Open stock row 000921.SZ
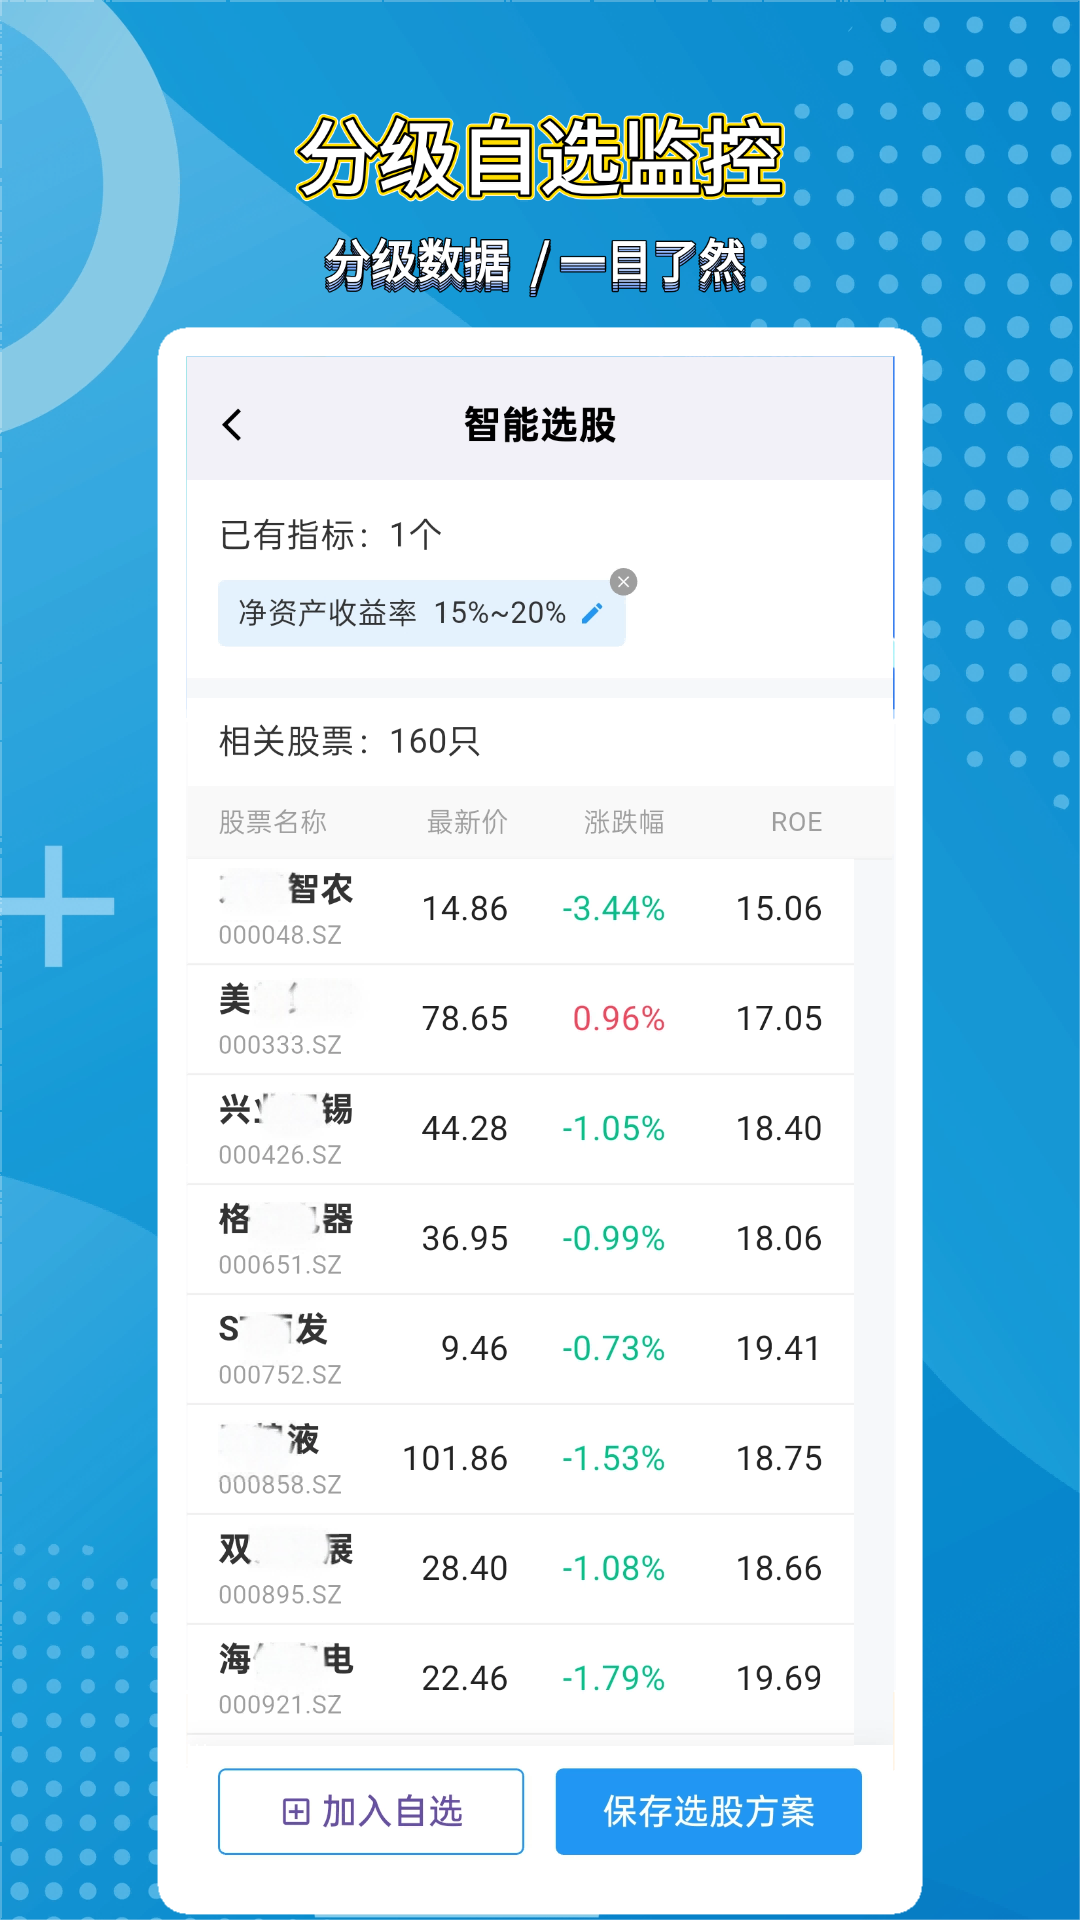Image resolution: width=1080 pixels, height=1920 pixels. pos(520,1680)
